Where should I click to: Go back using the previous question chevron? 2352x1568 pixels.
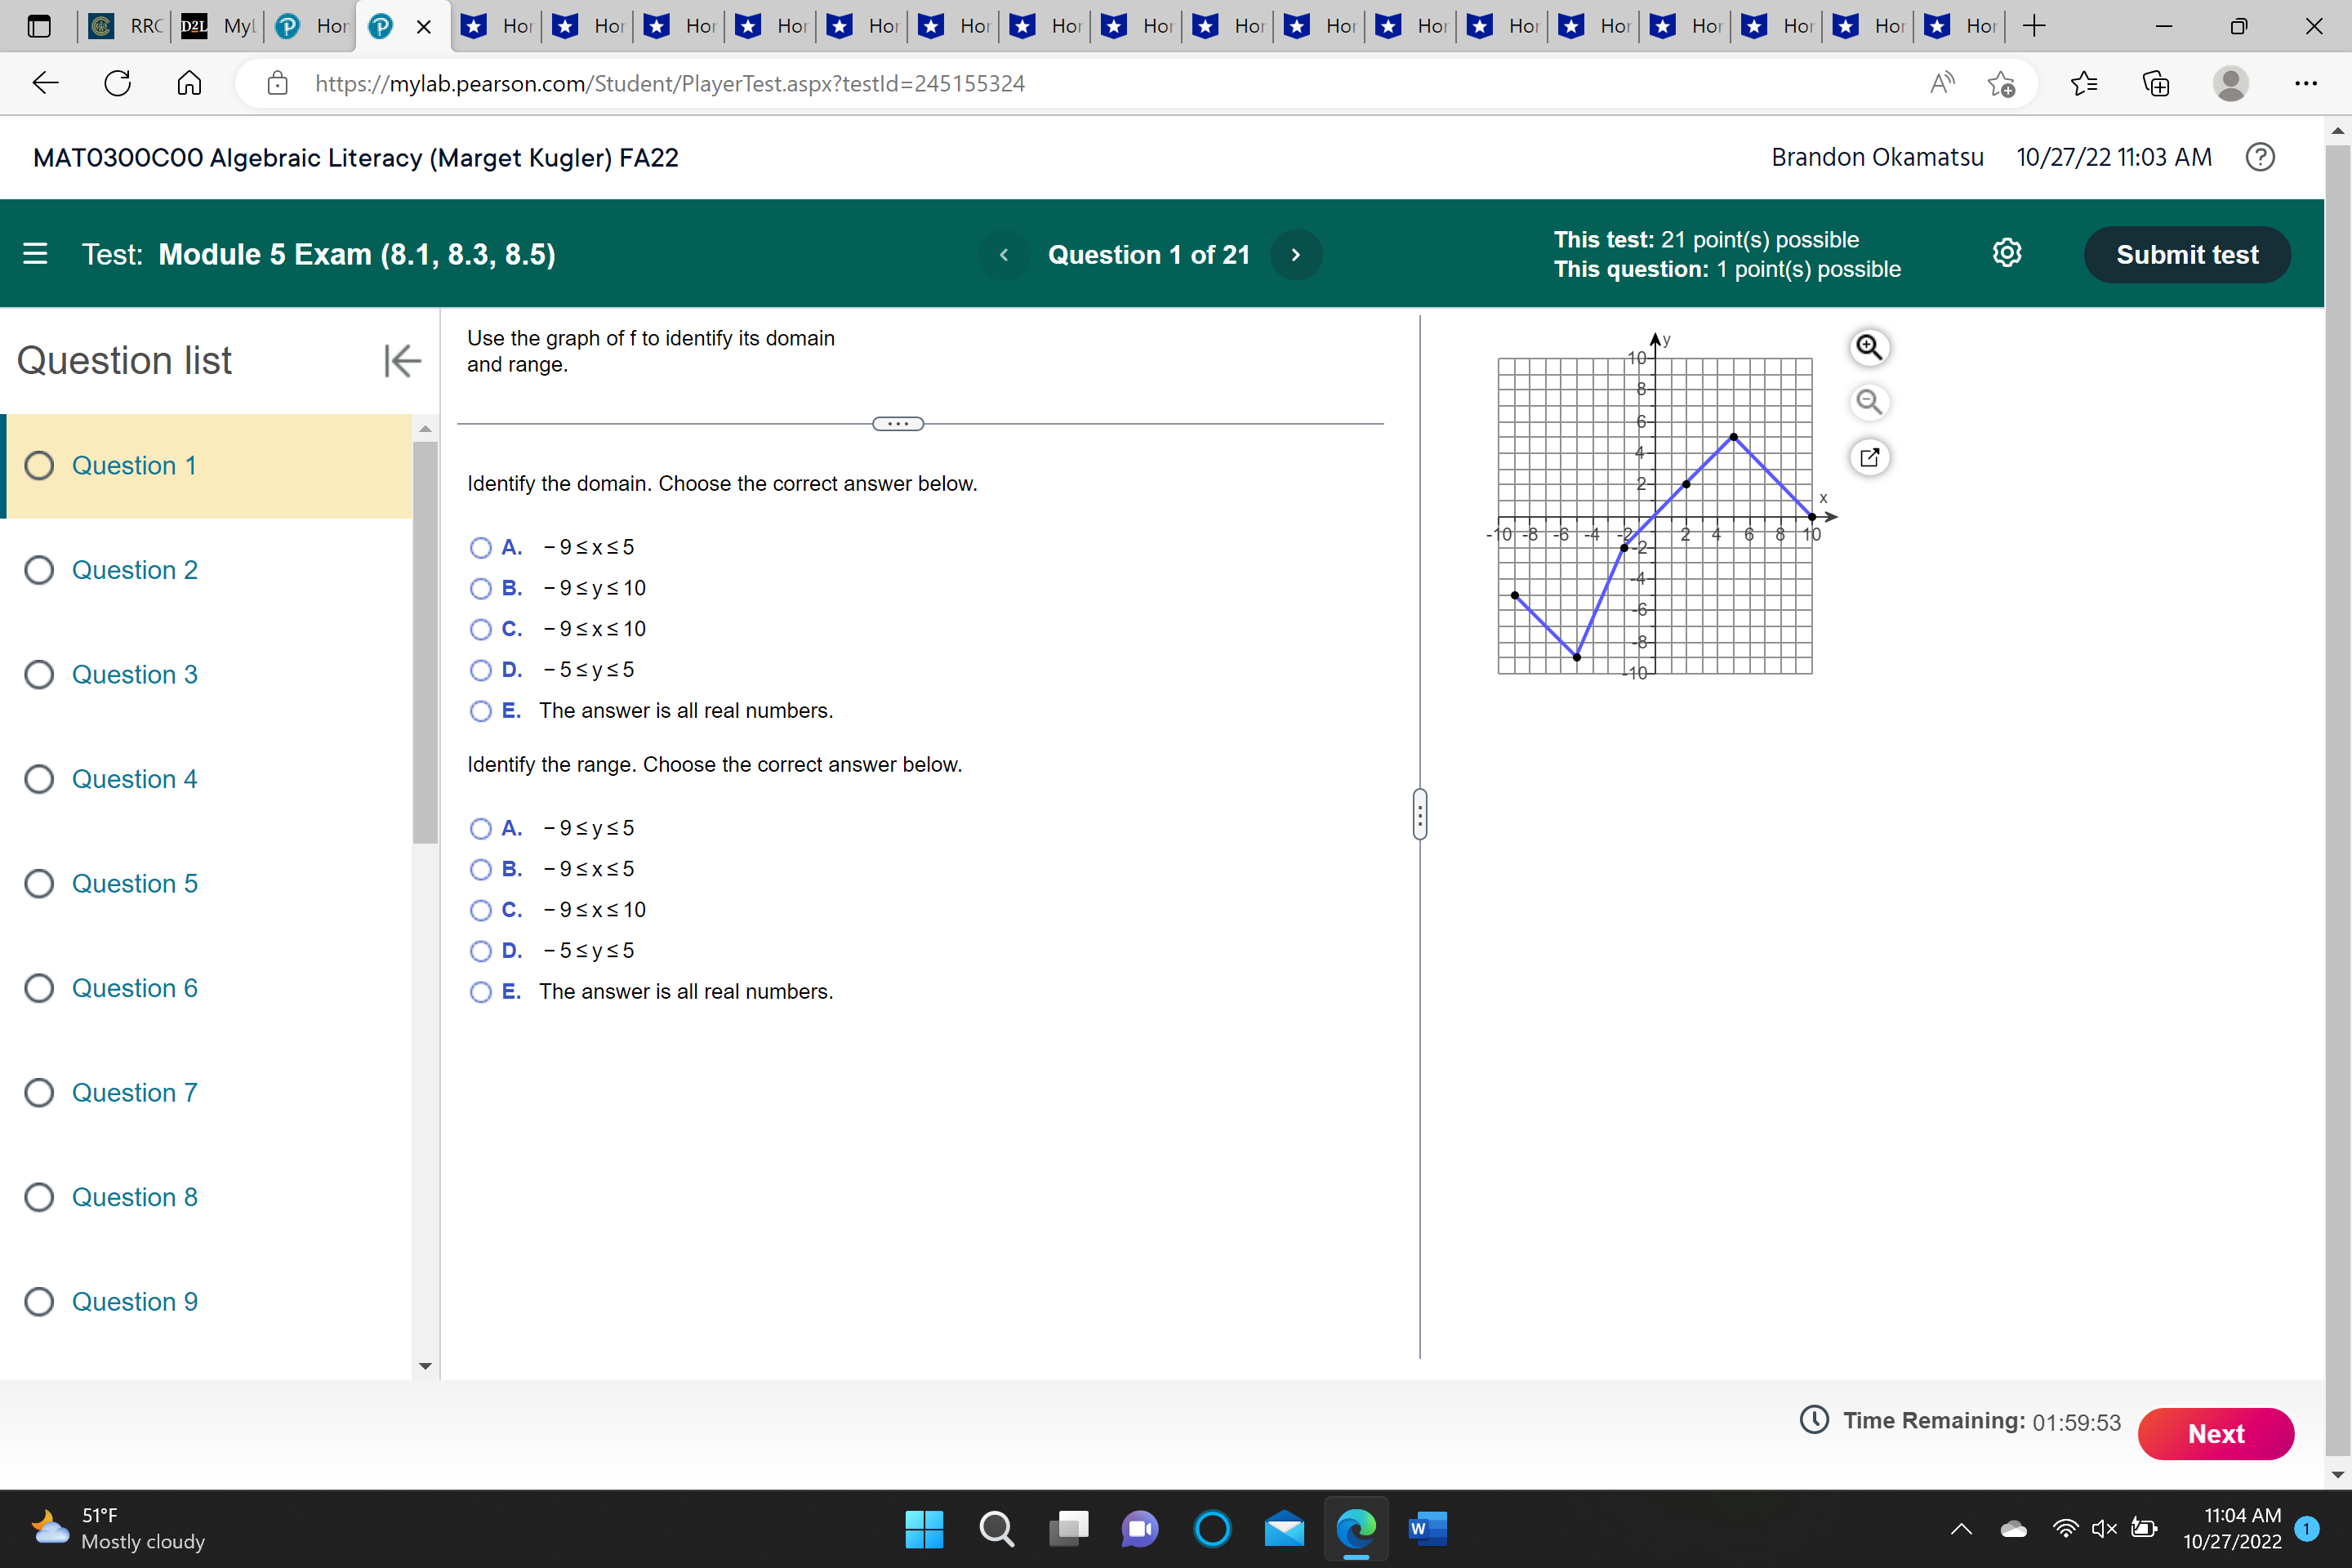[1003, 254]
